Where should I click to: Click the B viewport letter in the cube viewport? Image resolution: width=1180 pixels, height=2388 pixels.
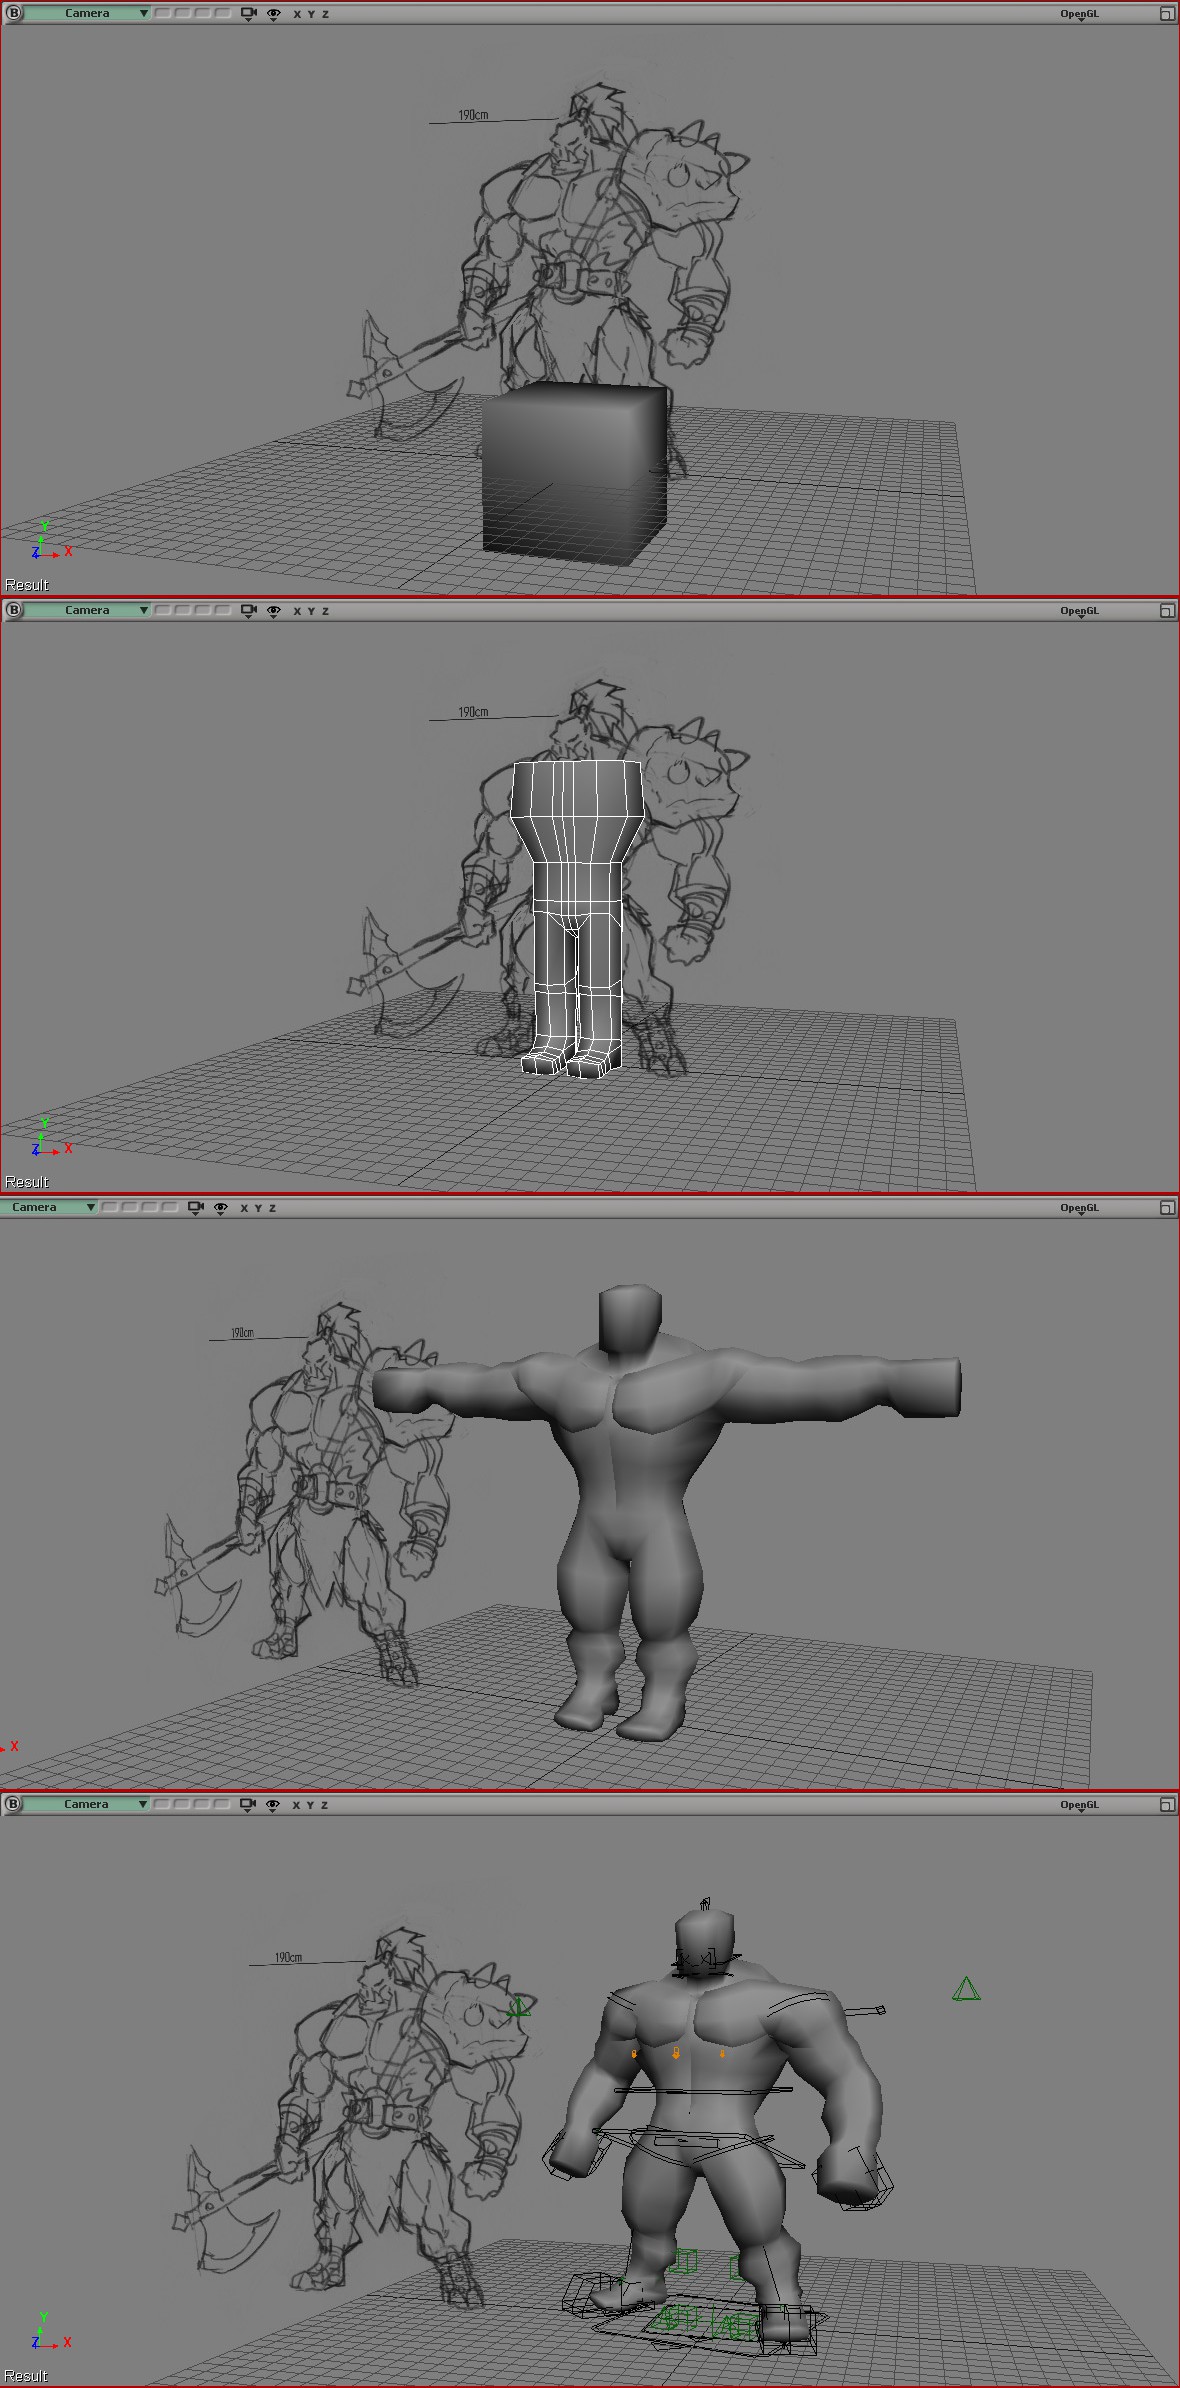point(13,13)
